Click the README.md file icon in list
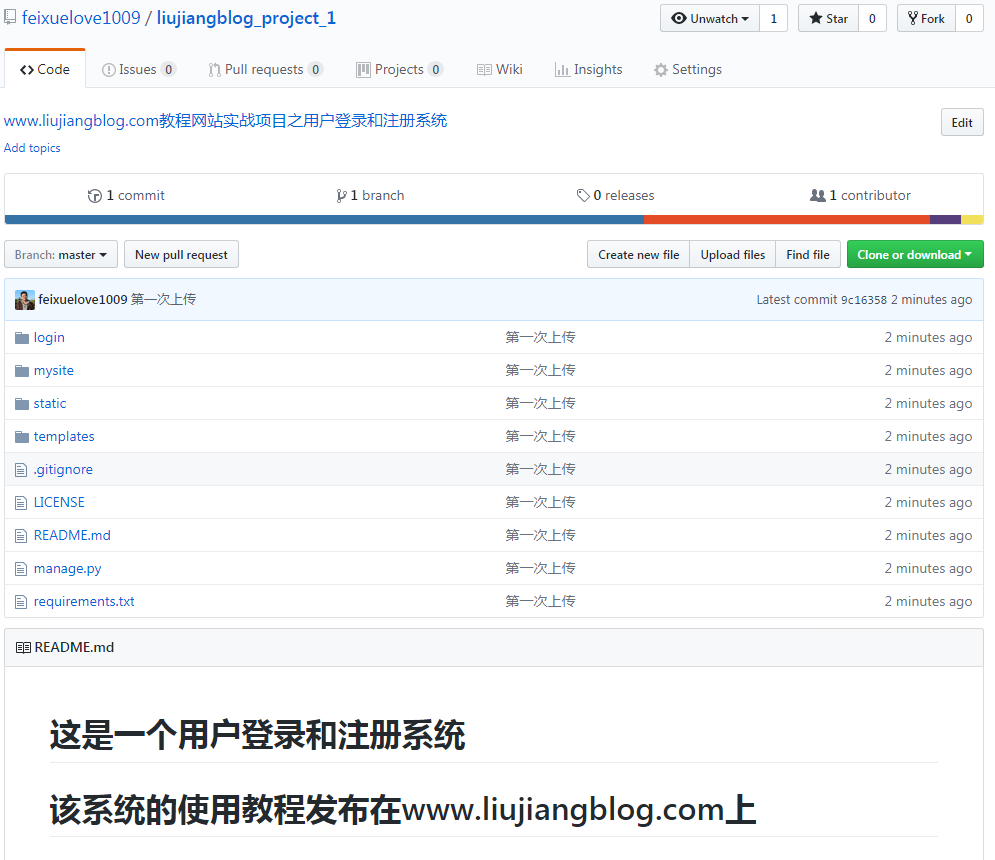The width and height of the screenshot is (995, 860). click(x=21, y=536)
